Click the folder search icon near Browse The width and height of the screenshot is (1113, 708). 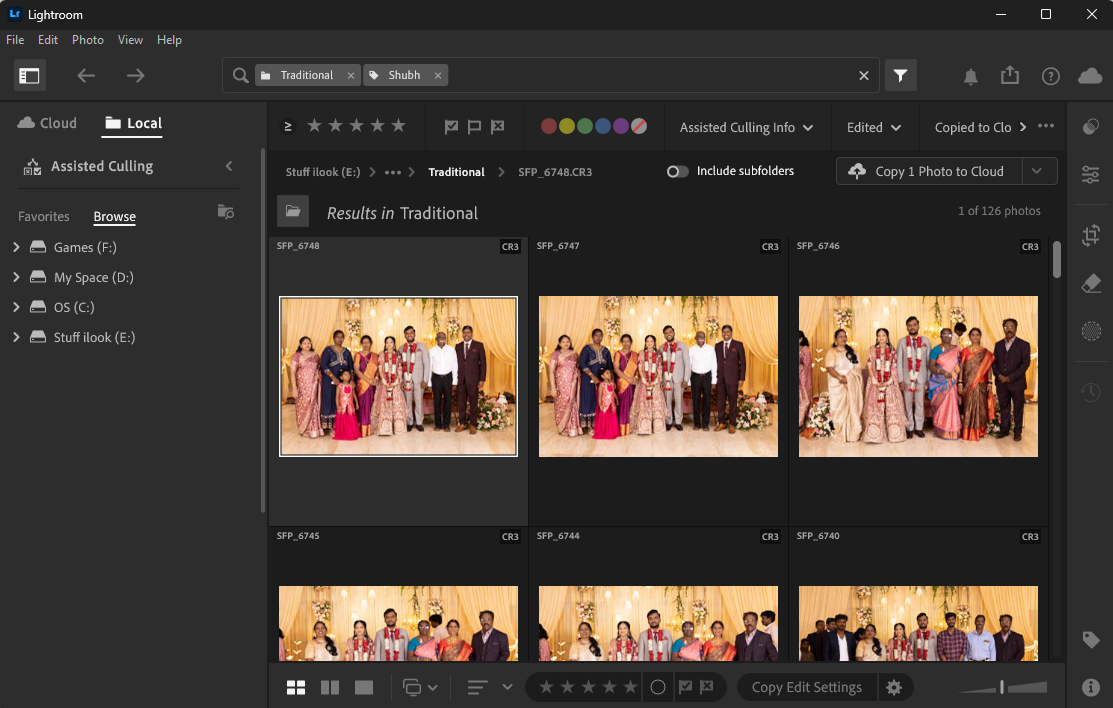pyautogui.click(x=226, y=212)
